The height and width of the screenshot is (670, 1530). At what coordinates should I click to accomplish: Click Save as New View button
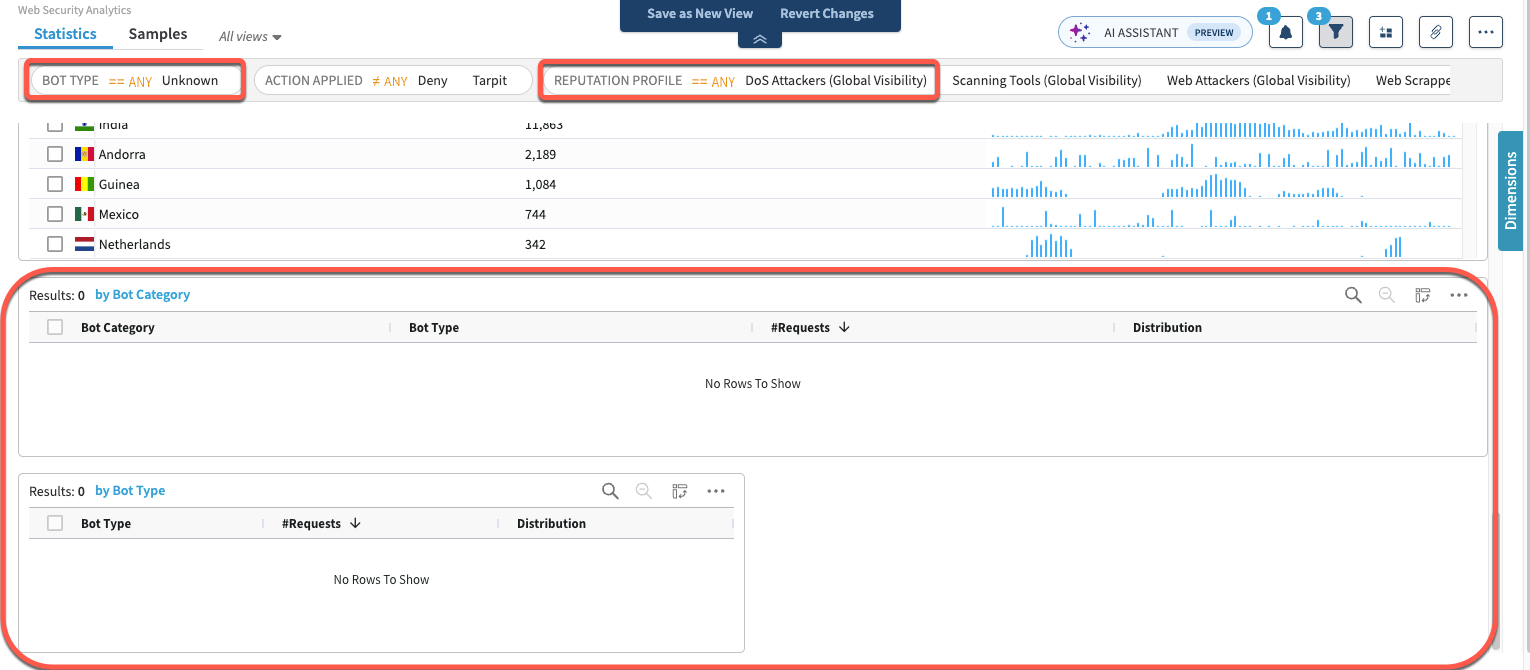click(700, 14)
